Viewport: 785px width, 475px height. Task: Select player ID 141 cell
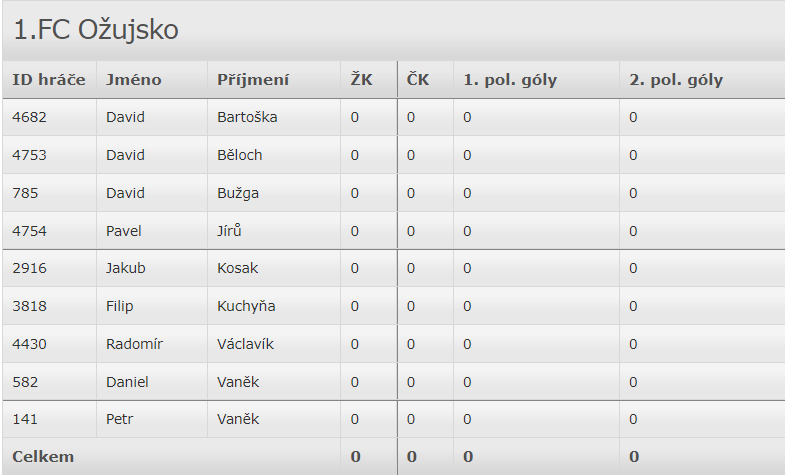coord(25,419)
